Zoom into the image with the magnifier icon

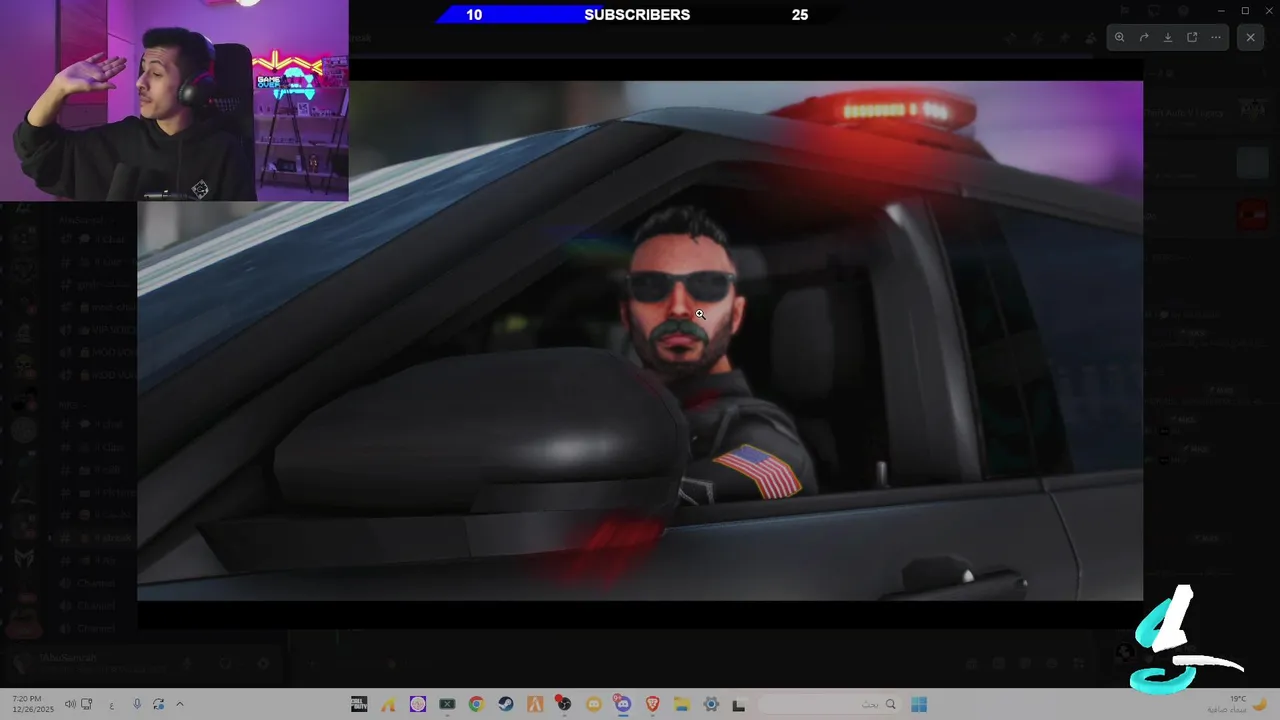point(1119,37)
